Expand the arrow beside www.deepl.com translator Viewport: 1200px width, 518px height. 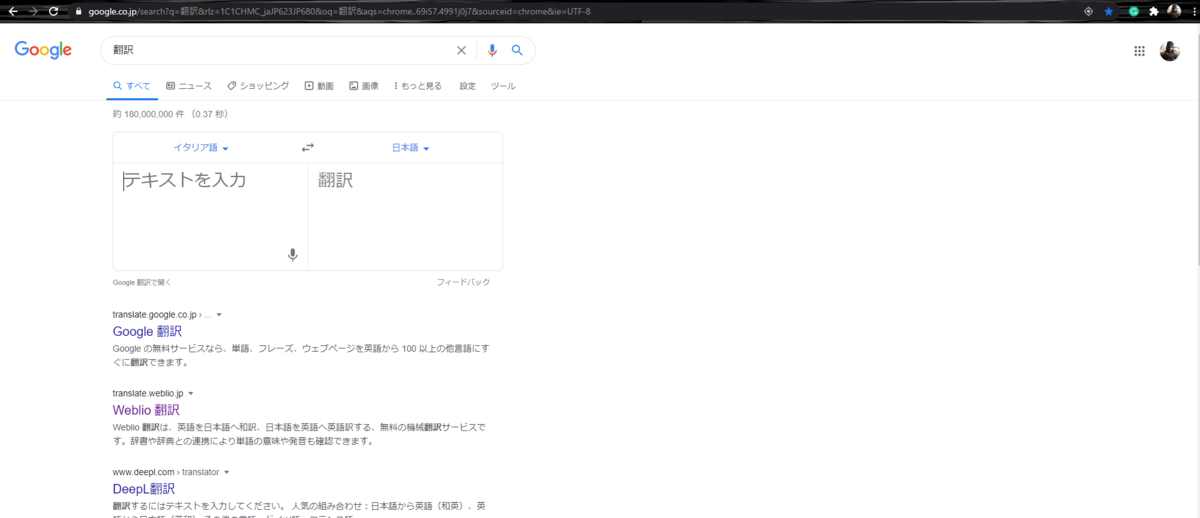point(227,472)
